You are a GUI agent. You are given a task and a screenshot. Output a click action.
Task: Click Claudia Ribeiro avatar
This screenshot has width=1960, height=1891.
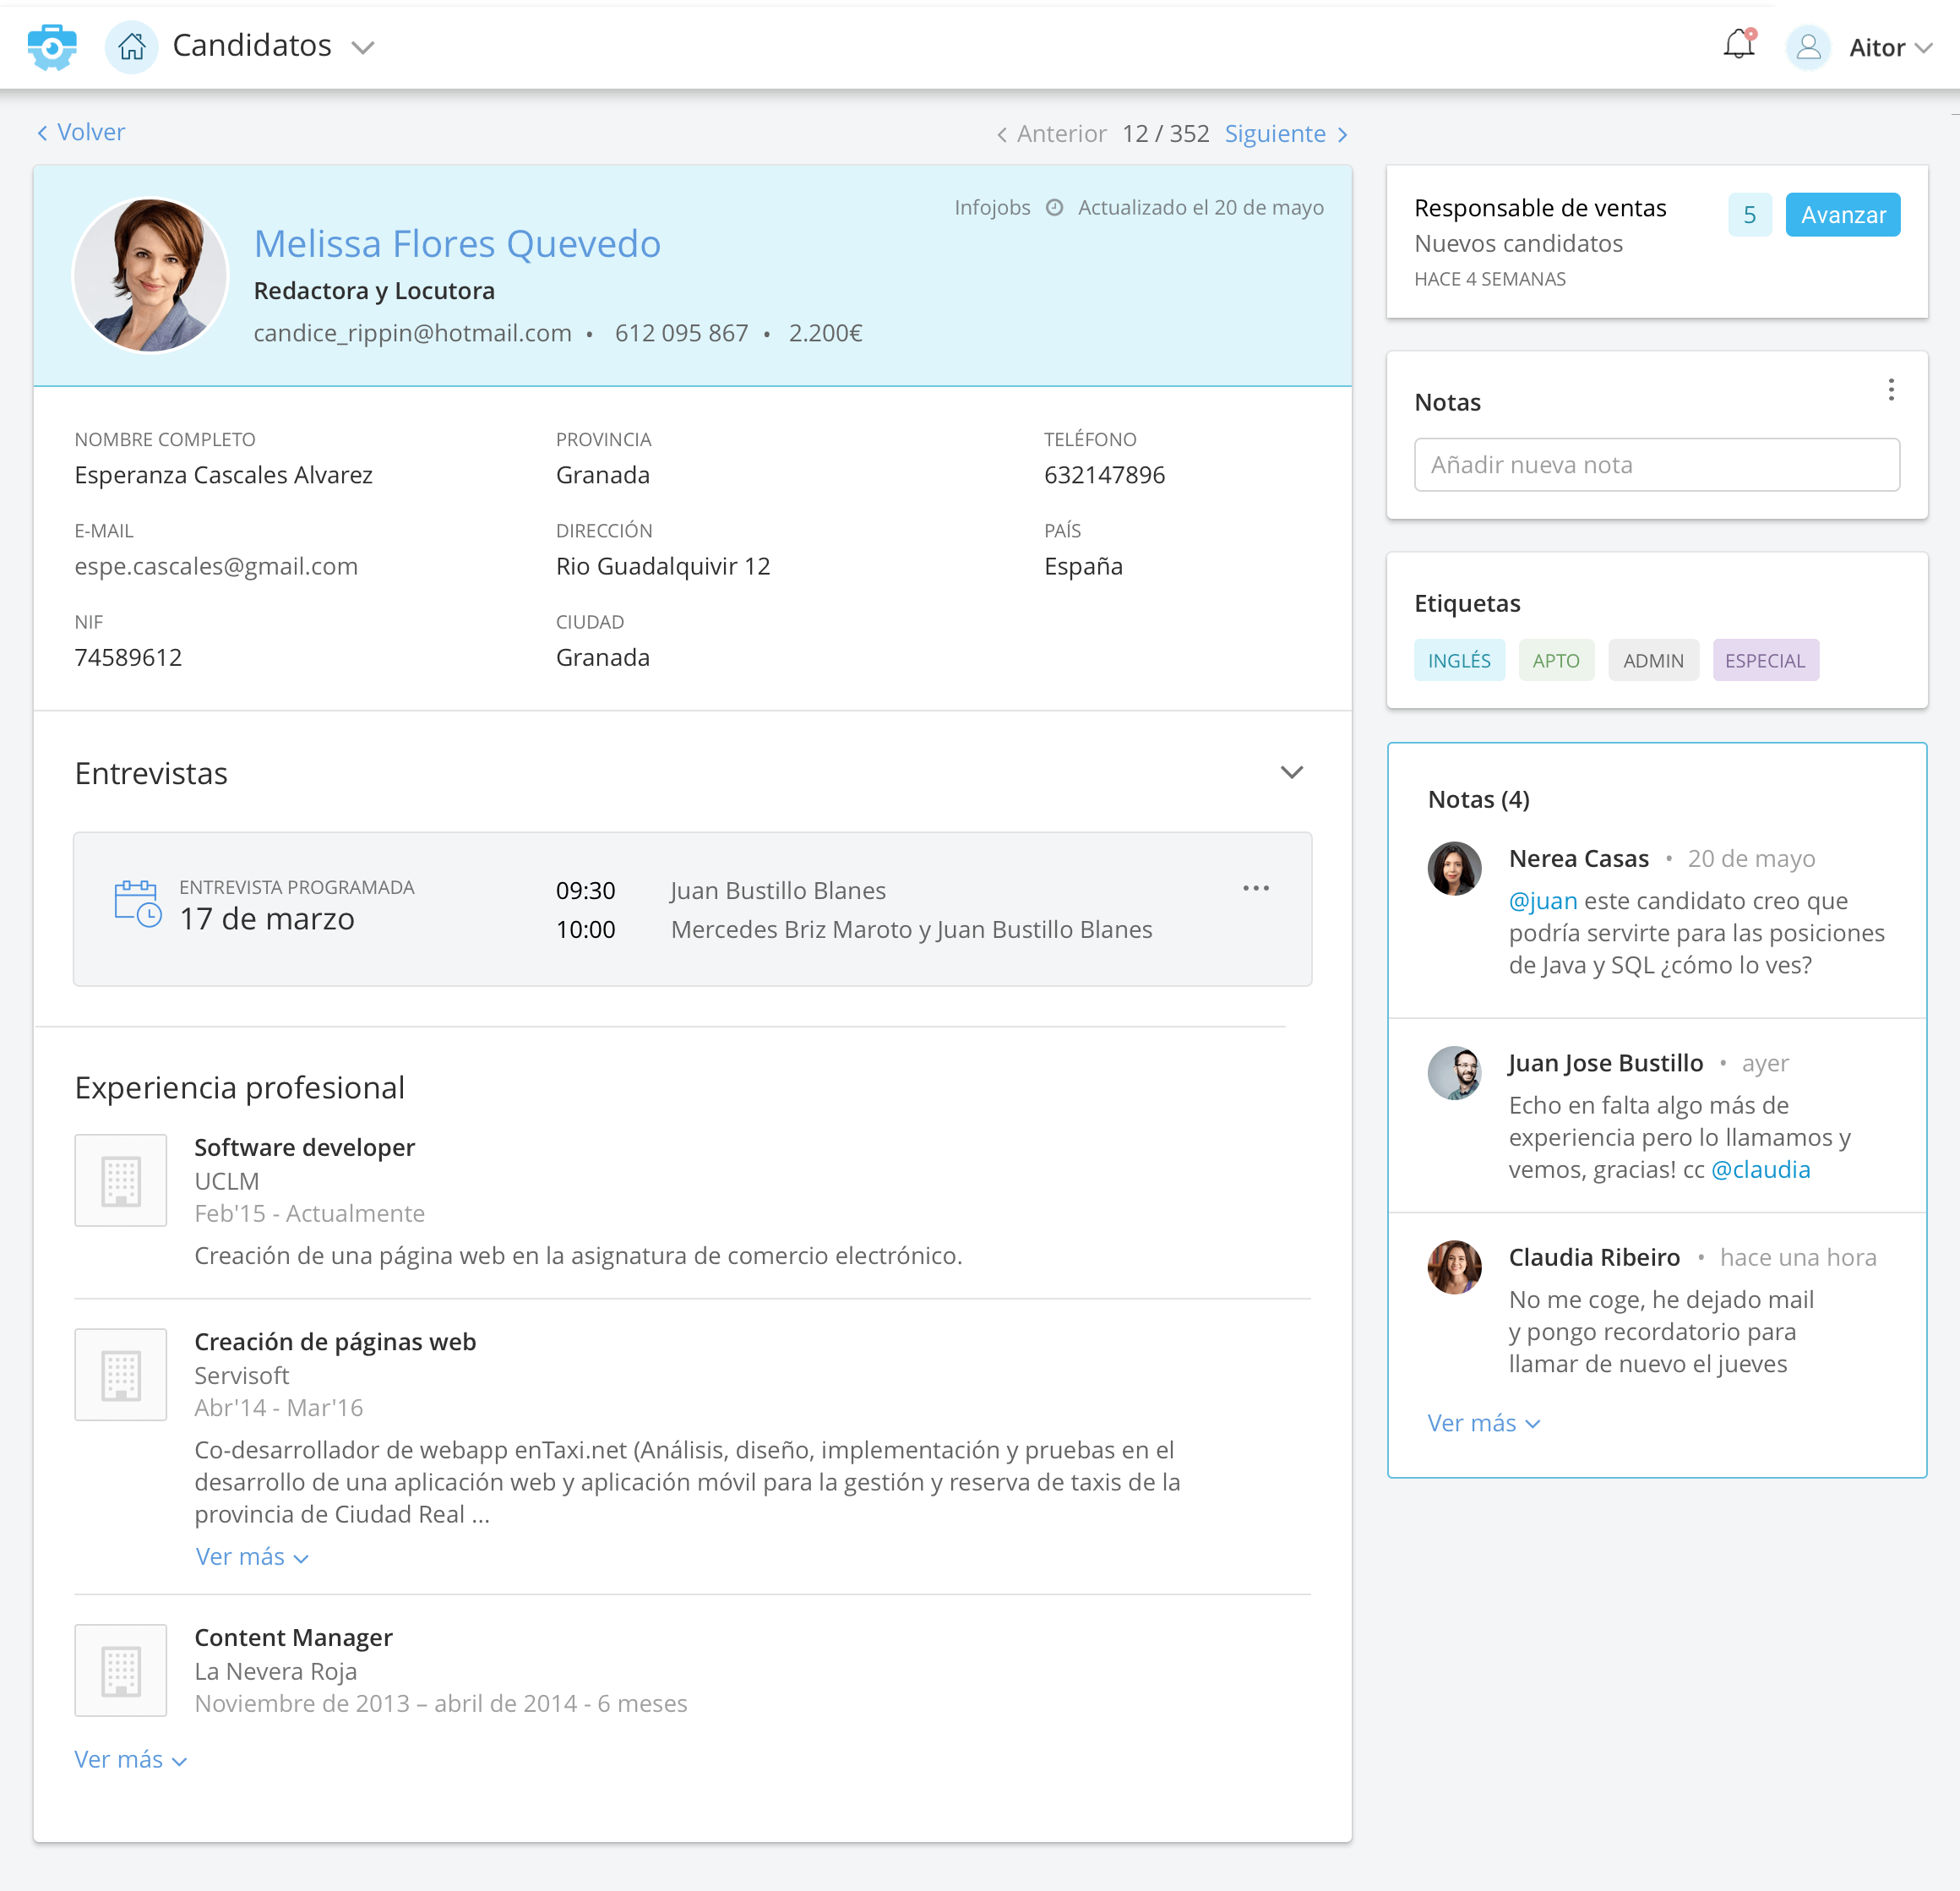click(1454, 1267)
